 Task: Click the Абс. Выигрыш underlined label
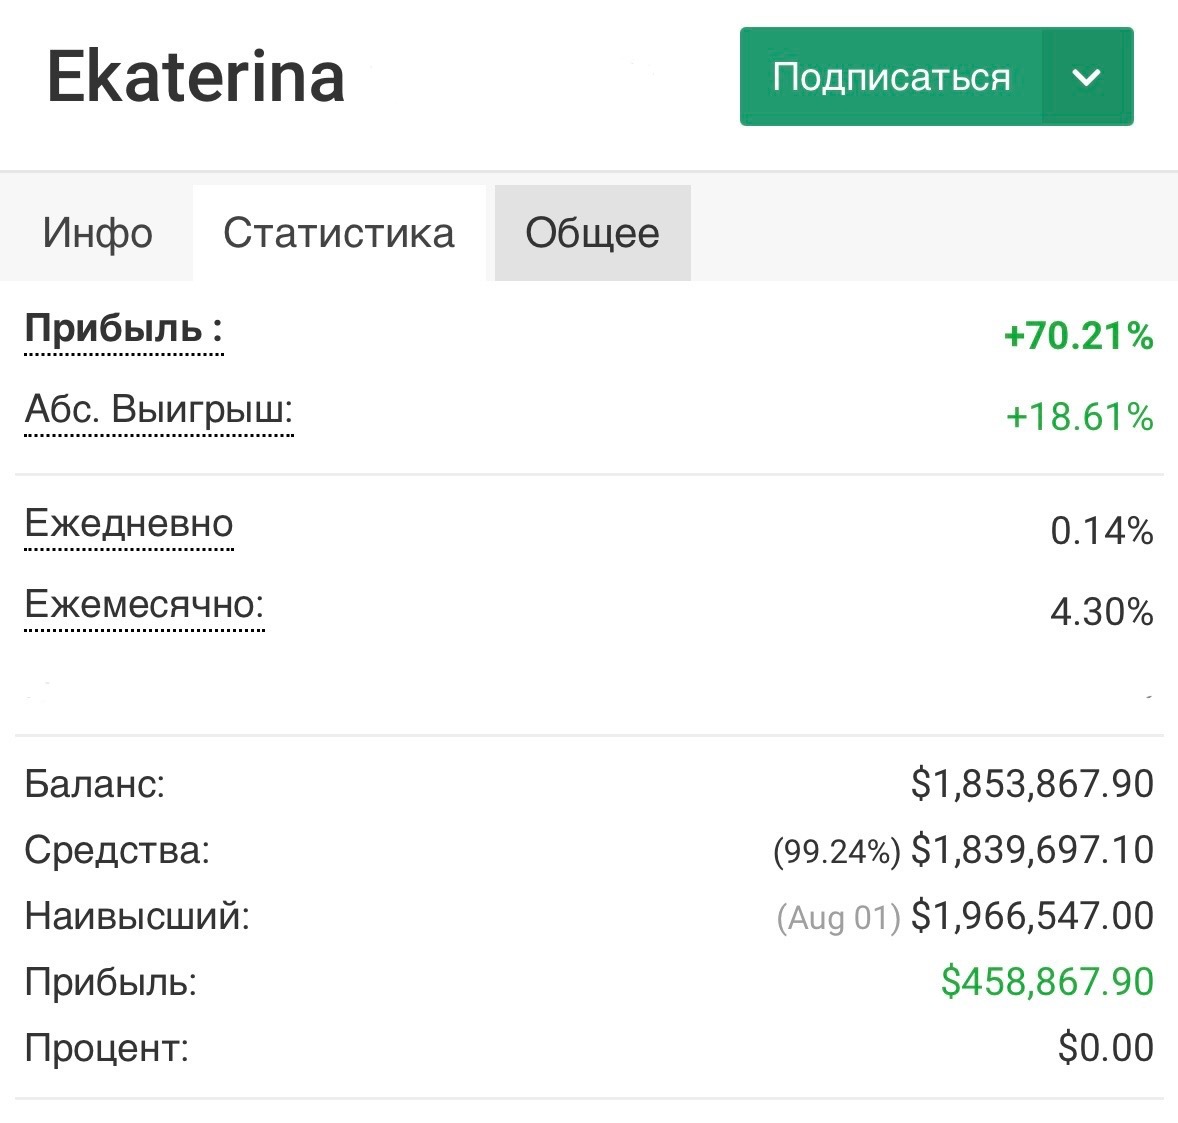158,410
